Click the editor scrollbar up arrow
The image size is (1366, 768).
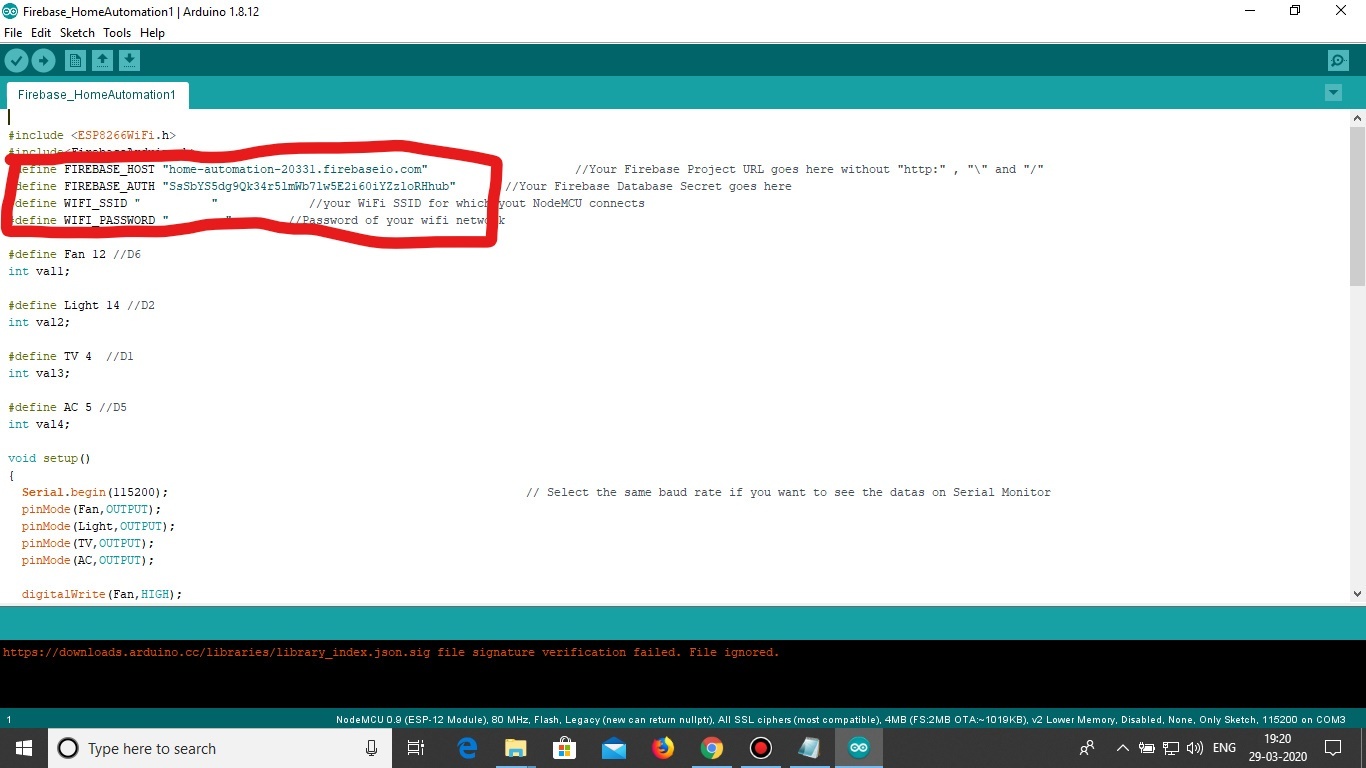(x=1357, y=119)
